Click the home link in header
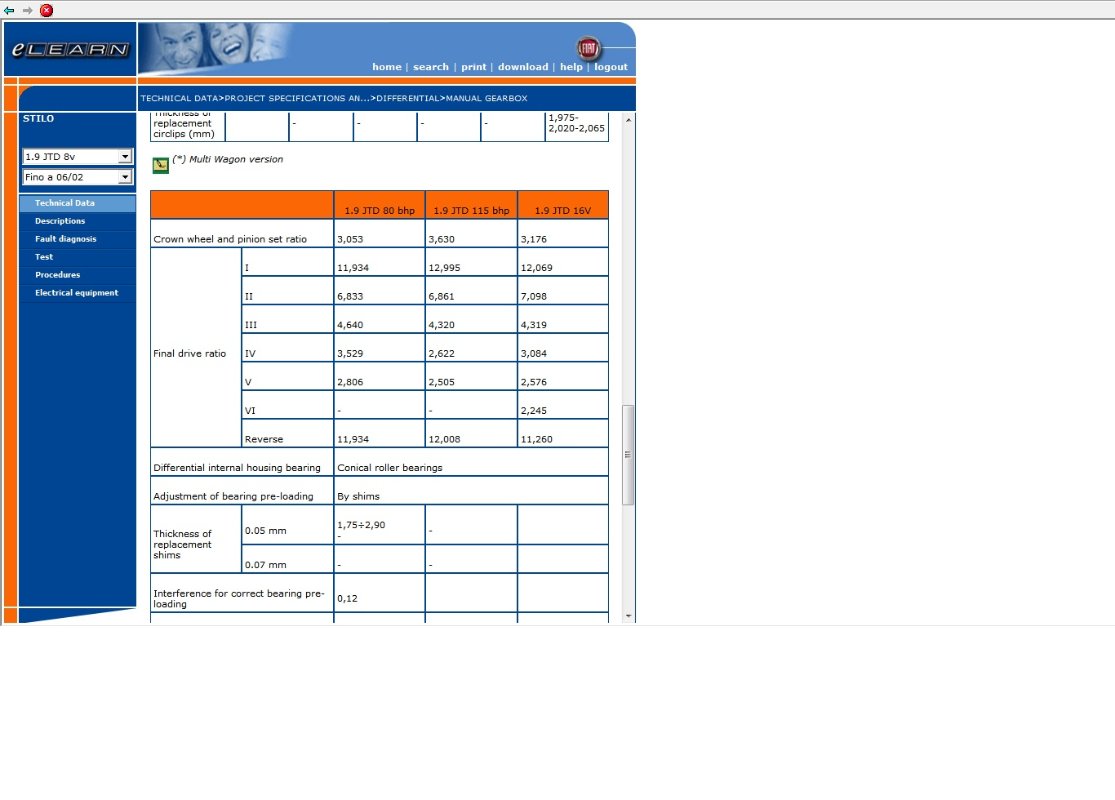Screen dimensions: 1115x800 pos(386,67)
